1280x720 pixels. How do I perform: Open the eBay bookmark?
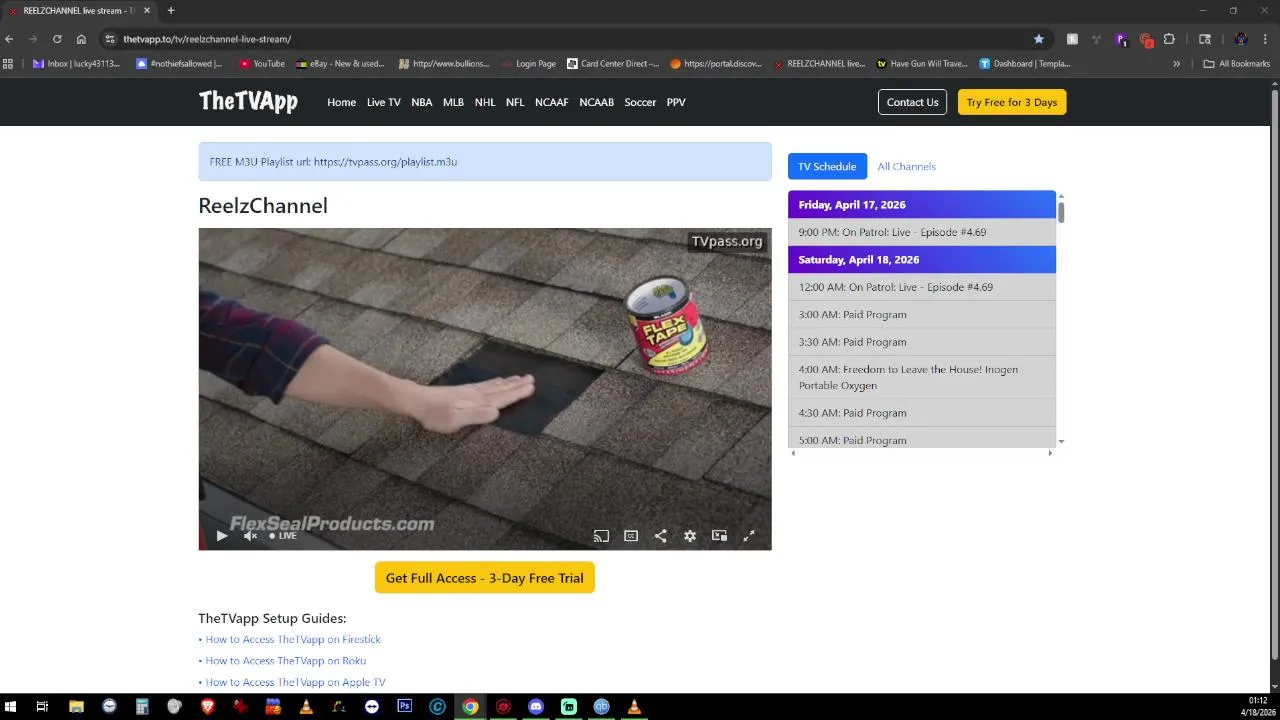point(340,64)
